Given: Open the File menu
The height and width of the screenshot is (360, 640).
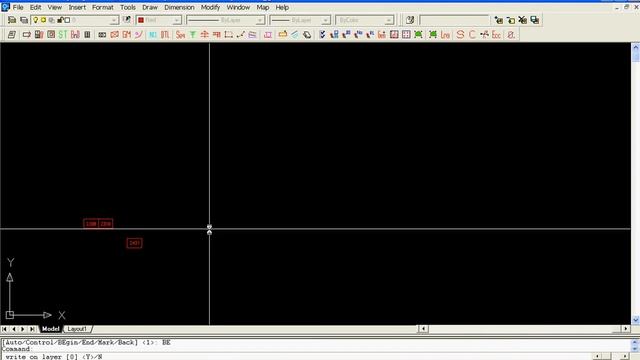Looking at the screenshot, I should point(18,7).
